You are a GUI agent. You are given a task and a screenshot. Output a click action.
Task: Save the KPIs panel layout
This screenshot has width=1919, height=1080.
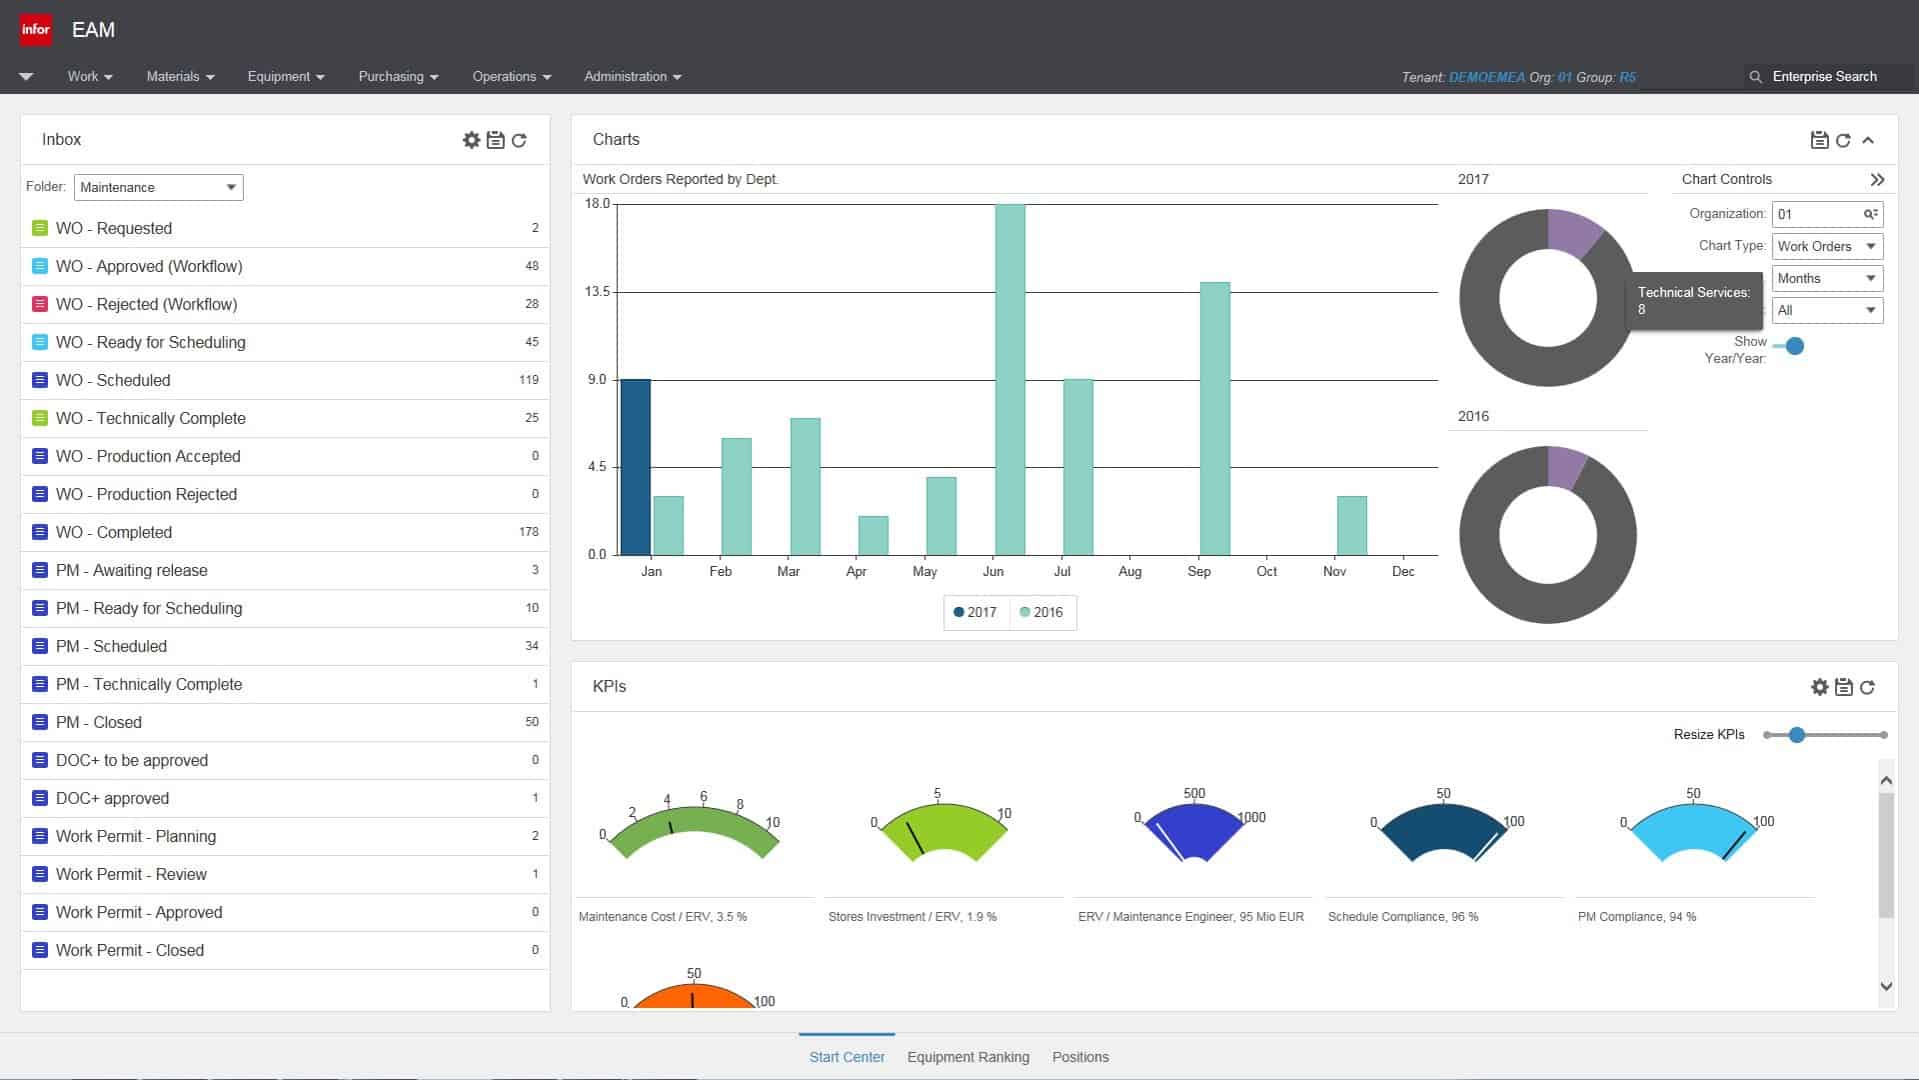pyautogui.click(x=1843, y=687)
